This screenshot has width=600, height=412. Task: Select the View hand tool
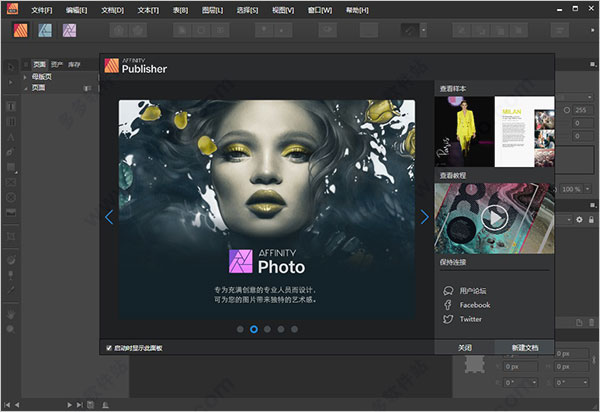coord(11,314)
